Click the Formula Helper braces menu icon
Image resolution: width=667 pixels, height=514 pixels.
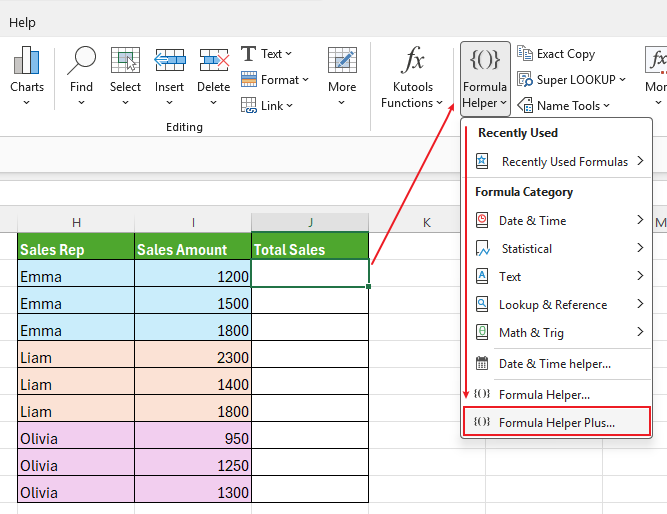(x=482, y=394)
